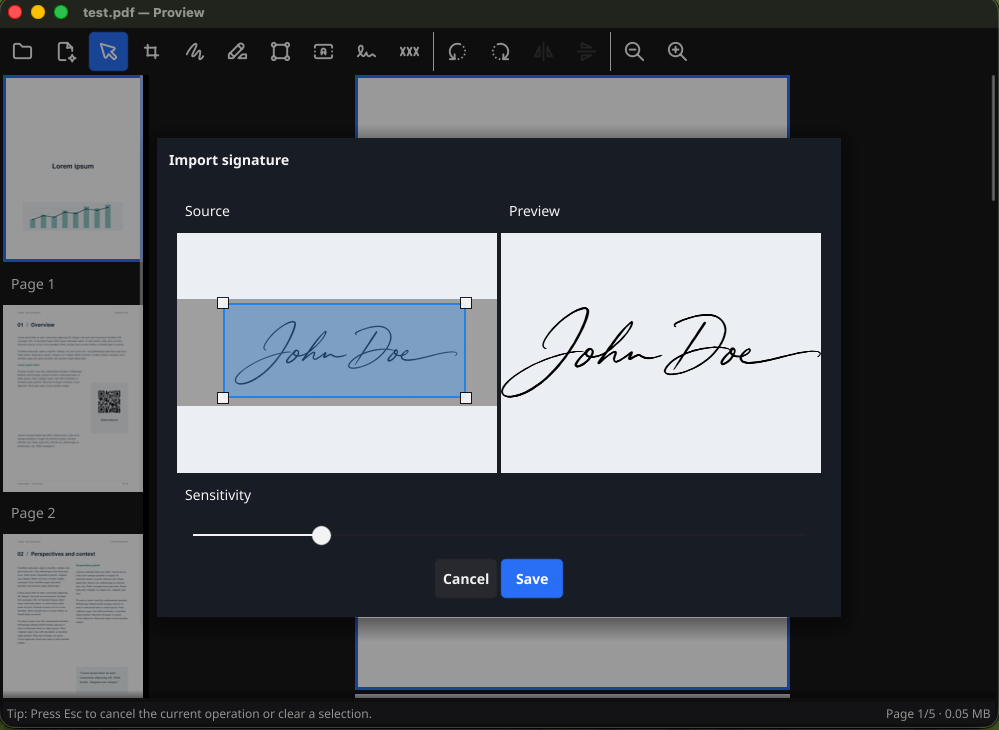Create a new document from the toolbar
Viewport: 999px width, 730px height.
[x=66, y=52]
